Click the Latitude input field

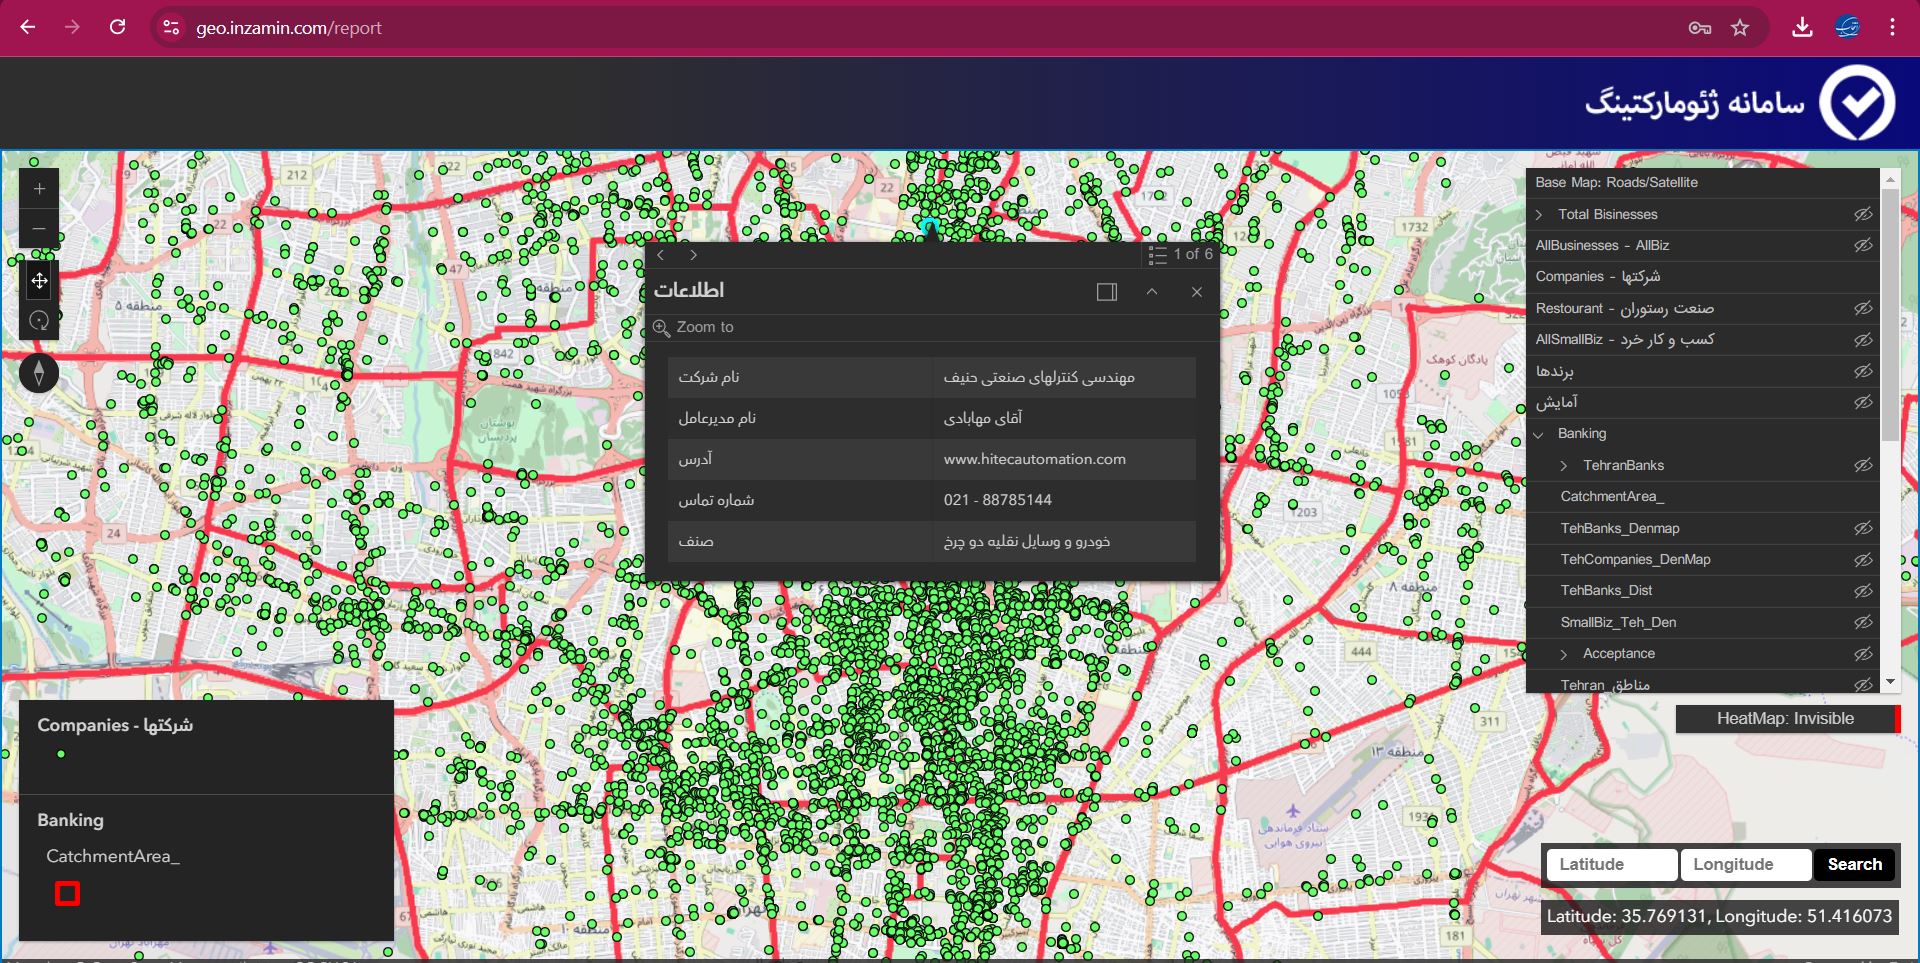click(1611, 864)
